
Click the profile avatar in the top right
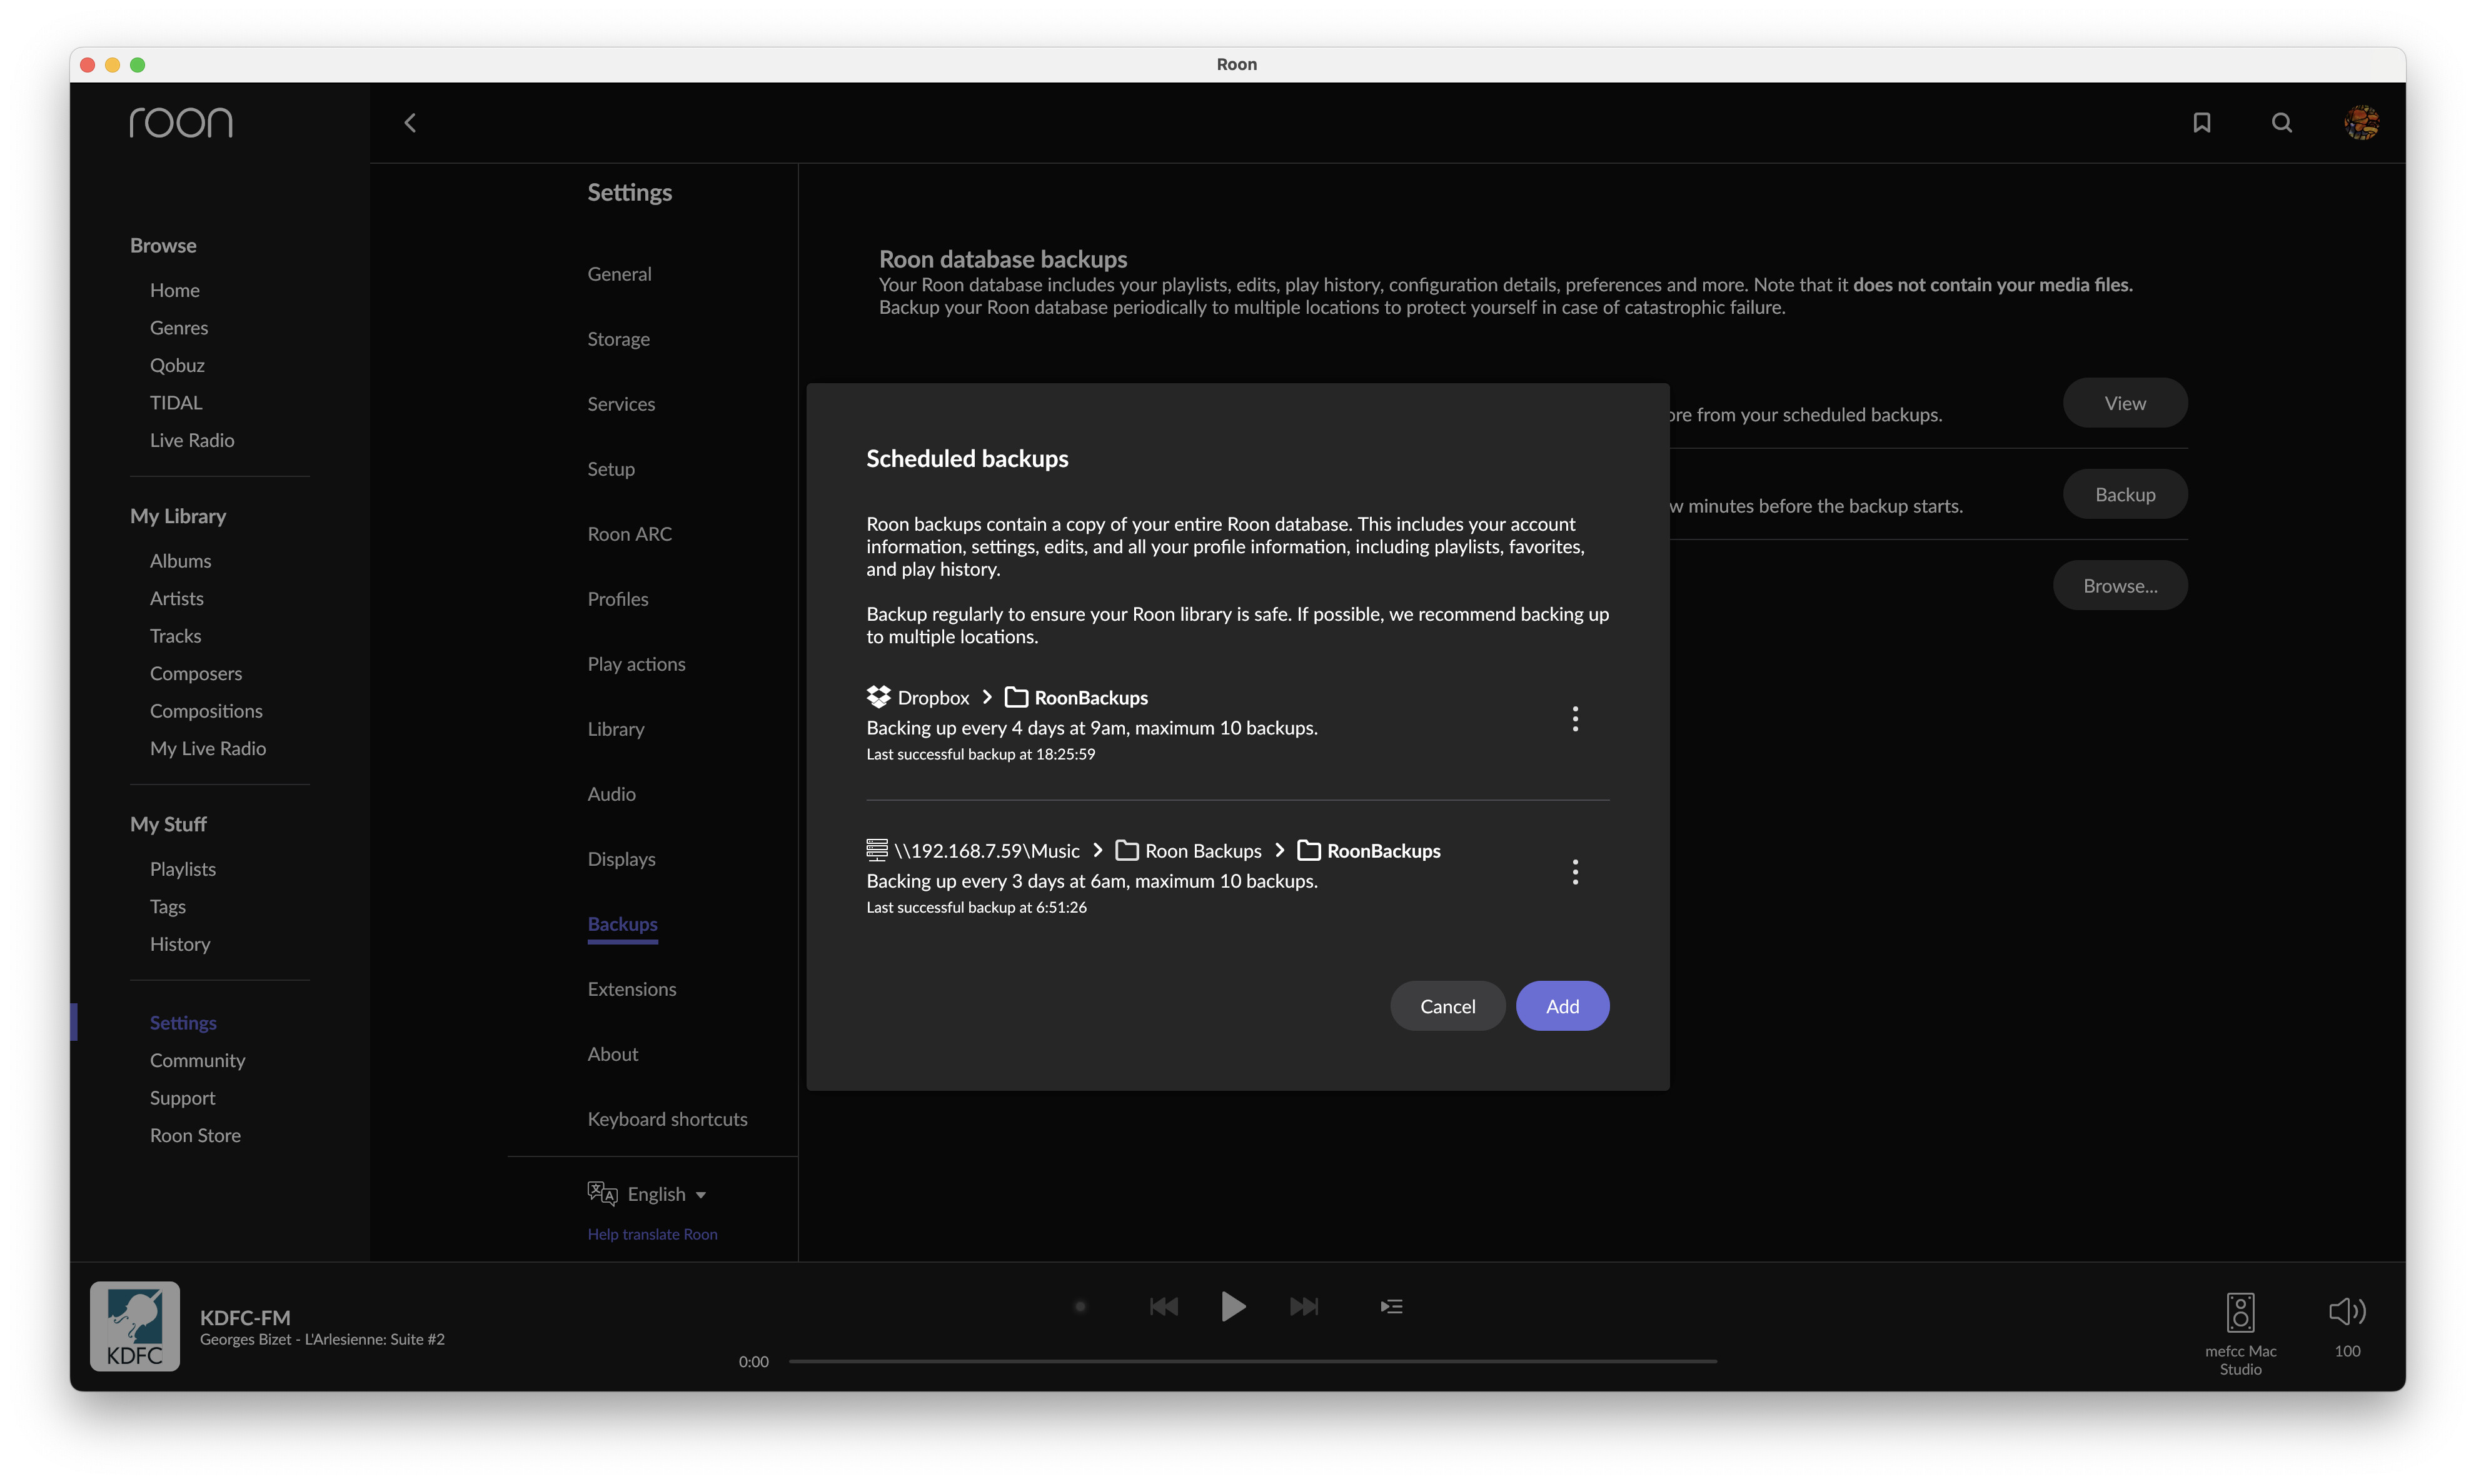[2361, 122]
